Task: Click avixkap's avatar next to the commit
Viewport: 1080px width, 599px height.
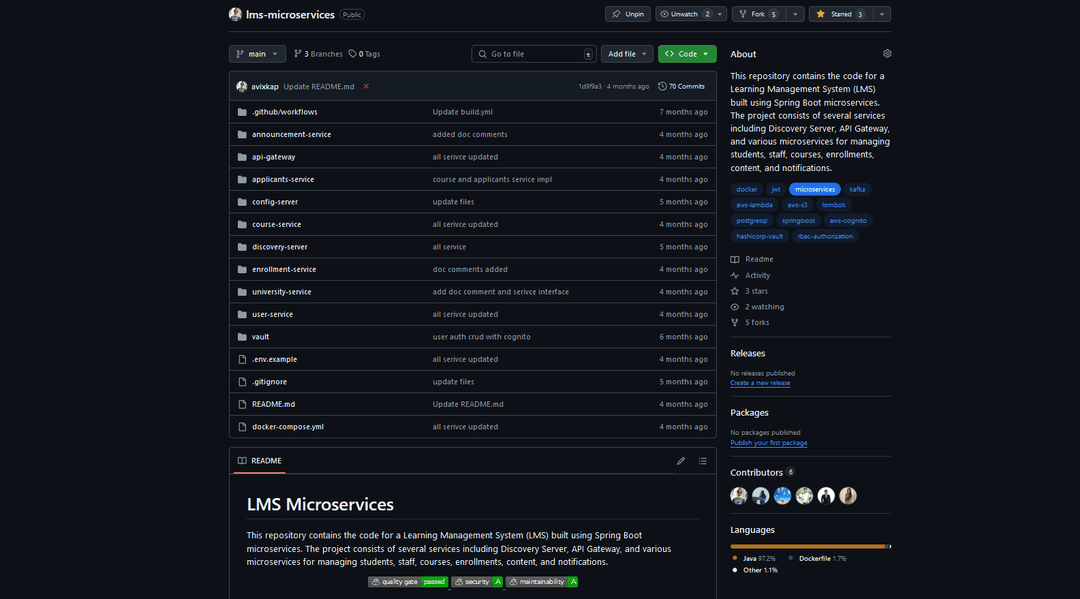Action: point(241,86)
